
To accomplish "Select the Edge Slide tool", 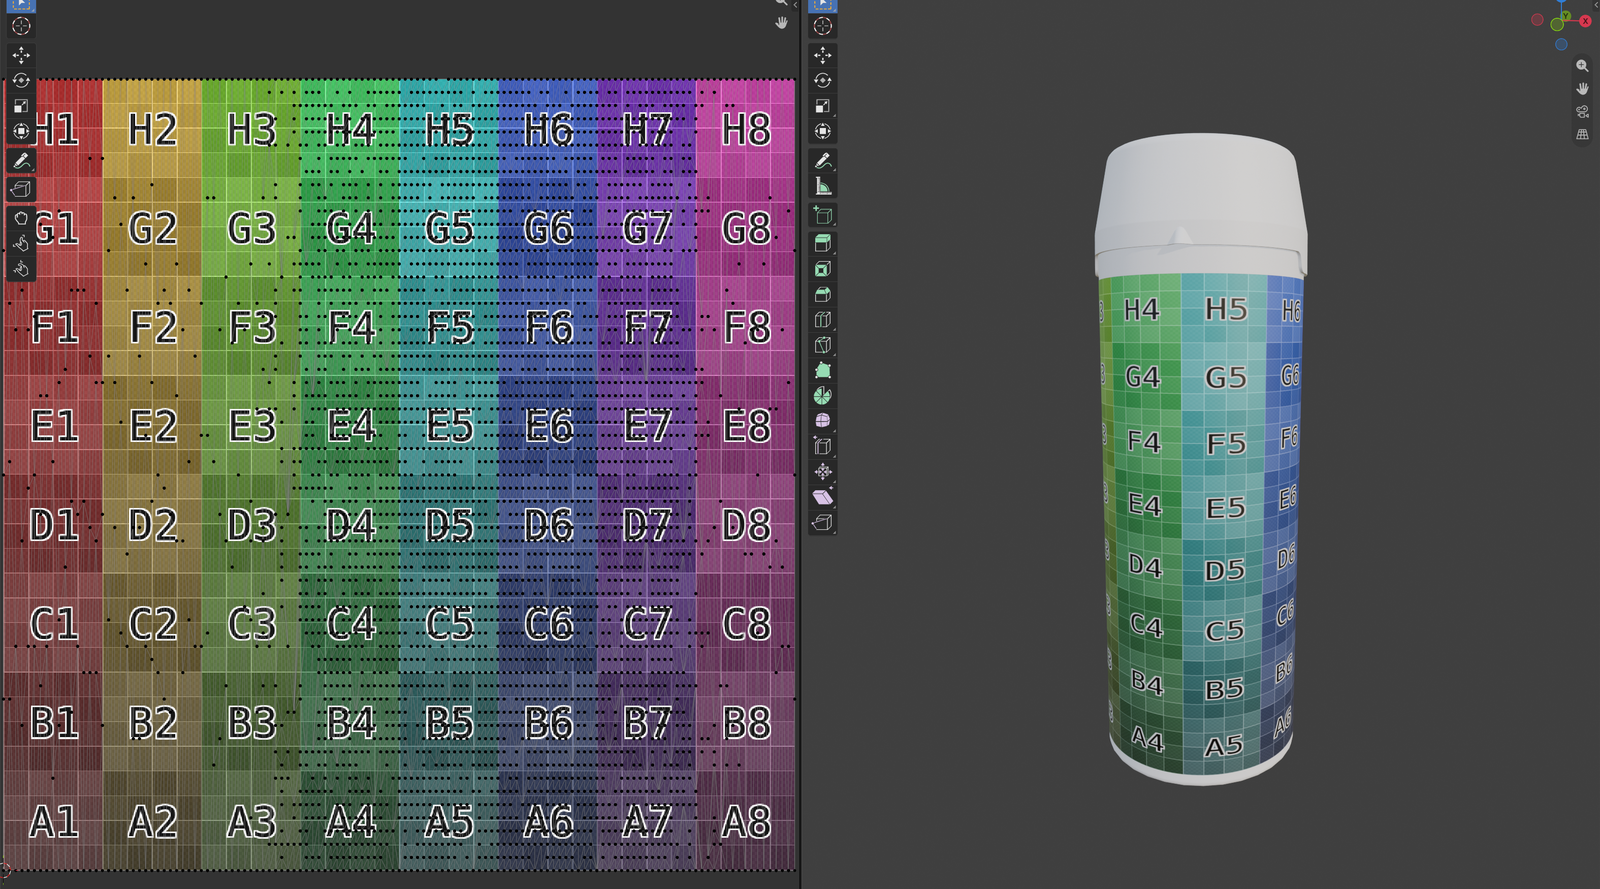I will 823,446.
